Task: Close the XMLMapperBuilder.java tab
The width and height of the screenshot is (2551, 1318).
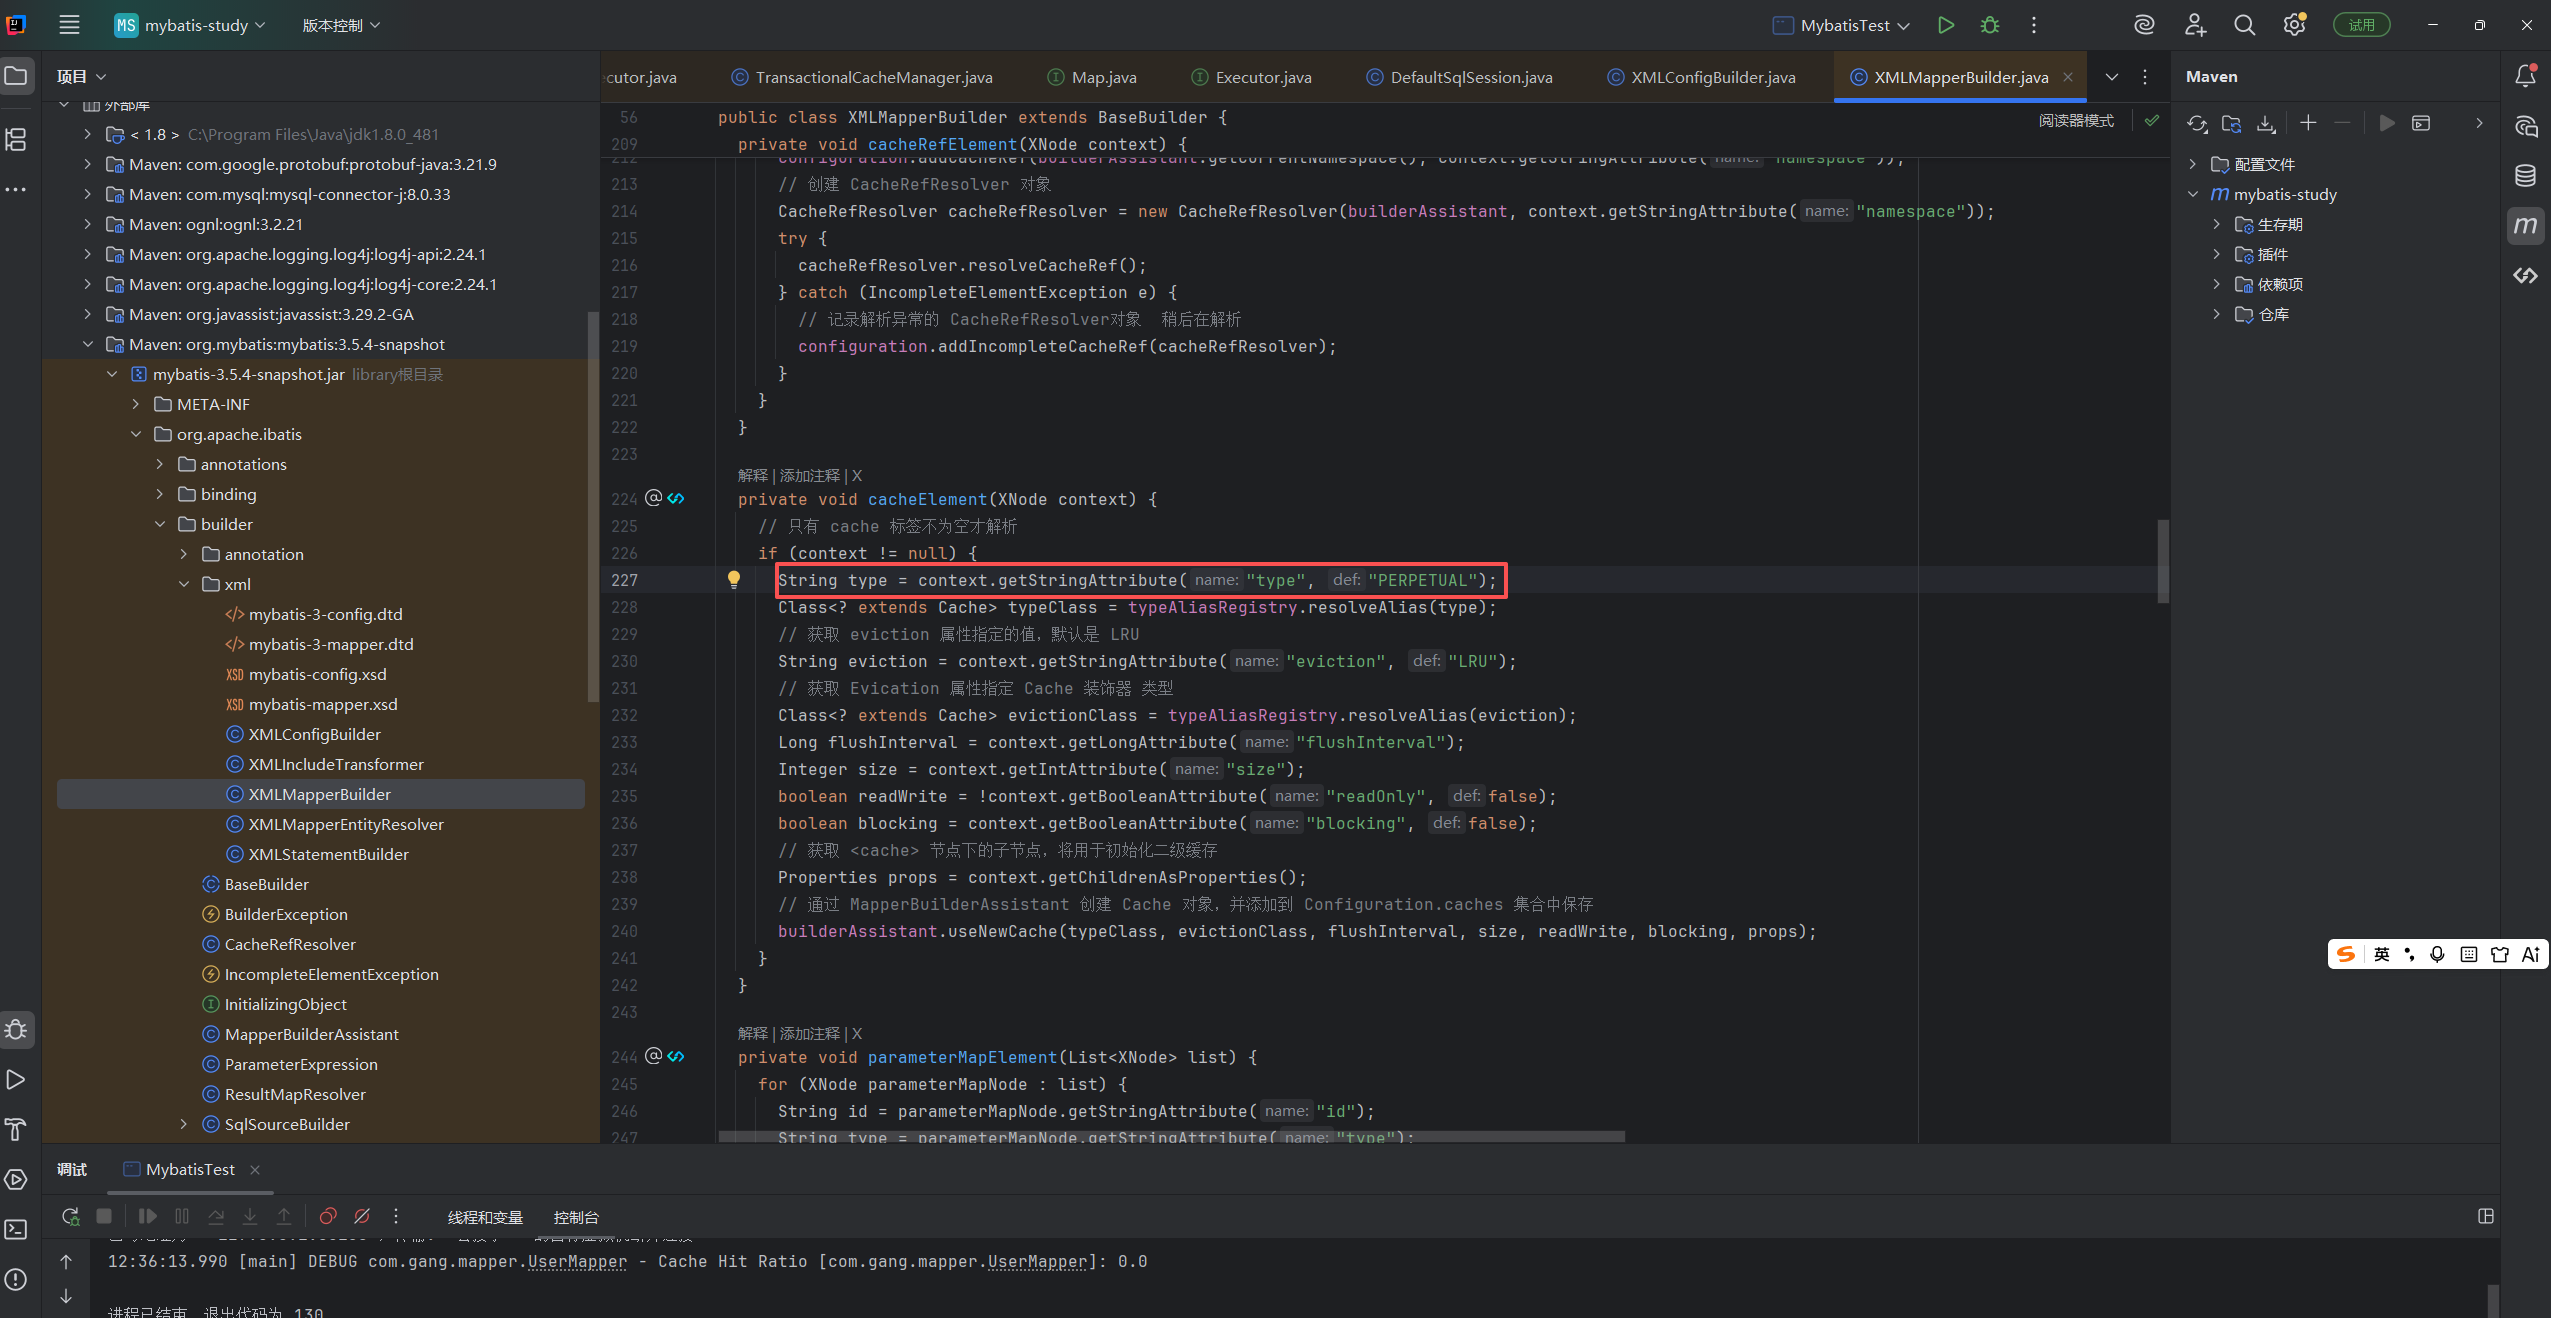Action: 2067,77
